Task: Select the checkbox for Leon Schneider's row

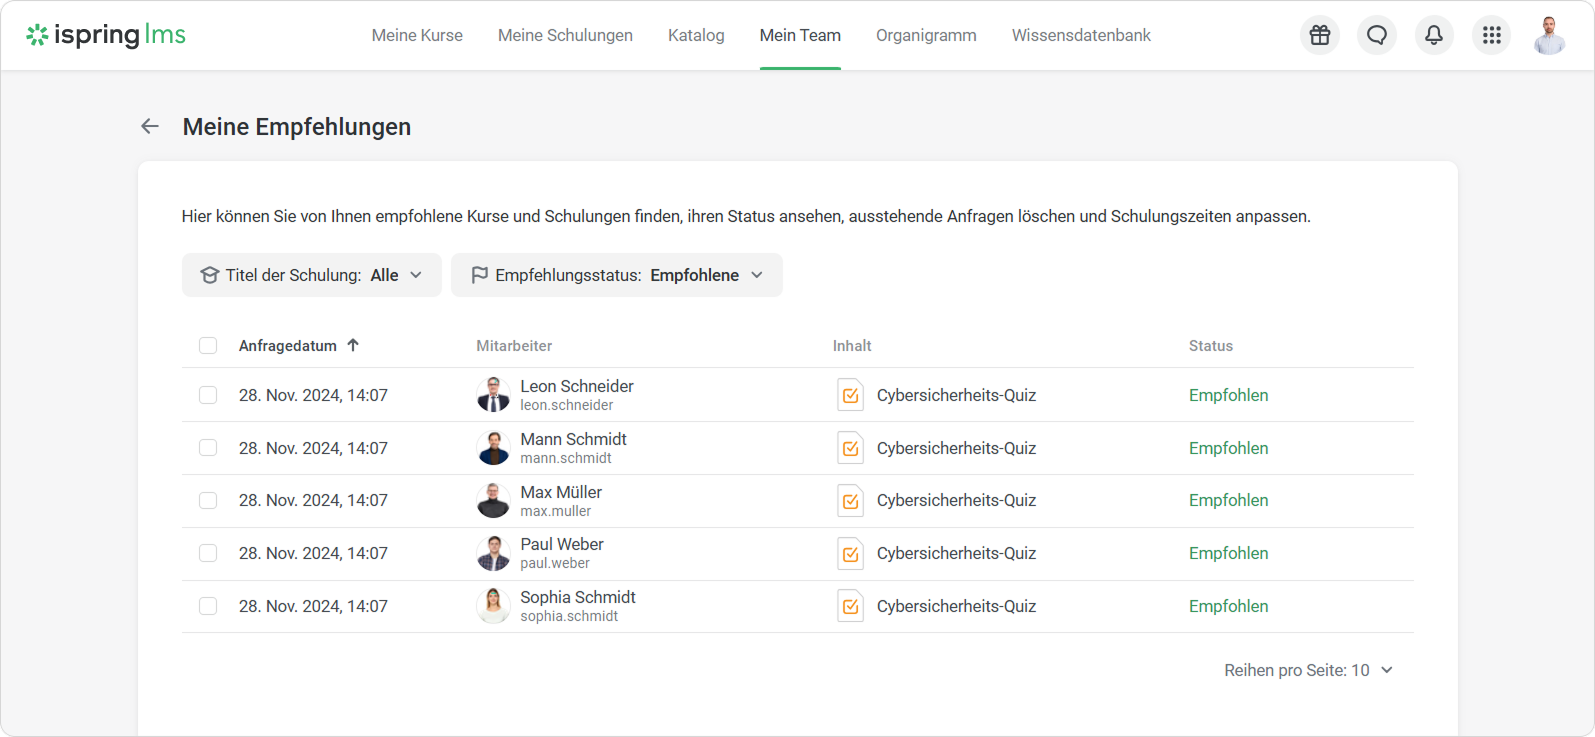Action: point(208,395)
